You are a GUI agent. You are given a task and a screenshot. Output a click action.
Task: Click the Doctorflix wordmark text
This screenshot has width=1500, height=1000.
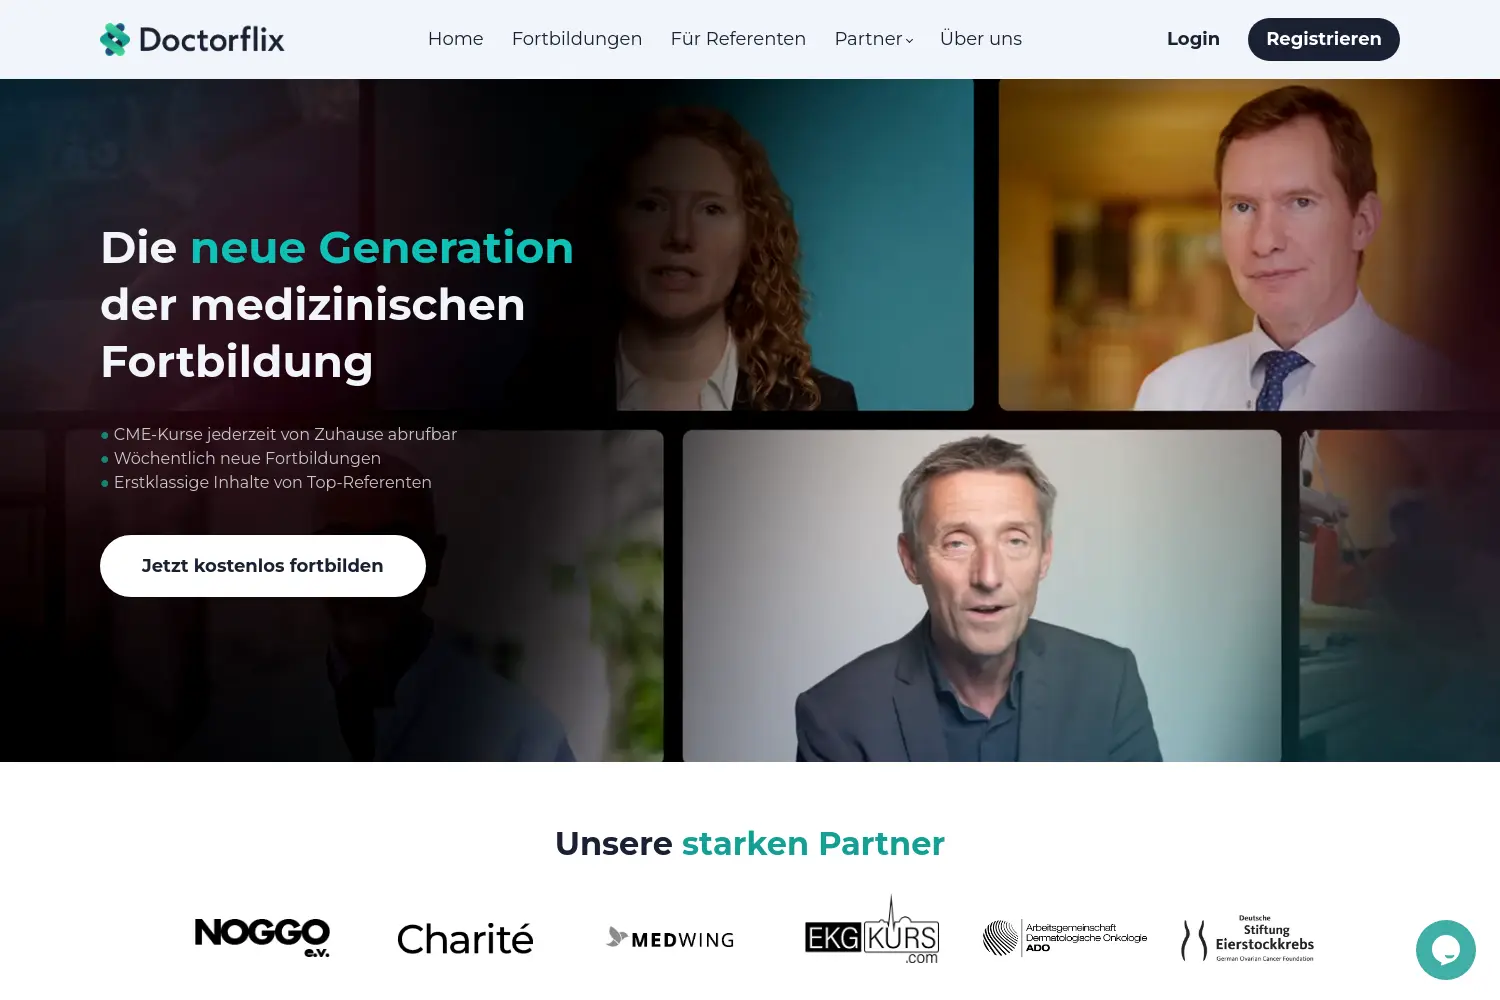212,39
